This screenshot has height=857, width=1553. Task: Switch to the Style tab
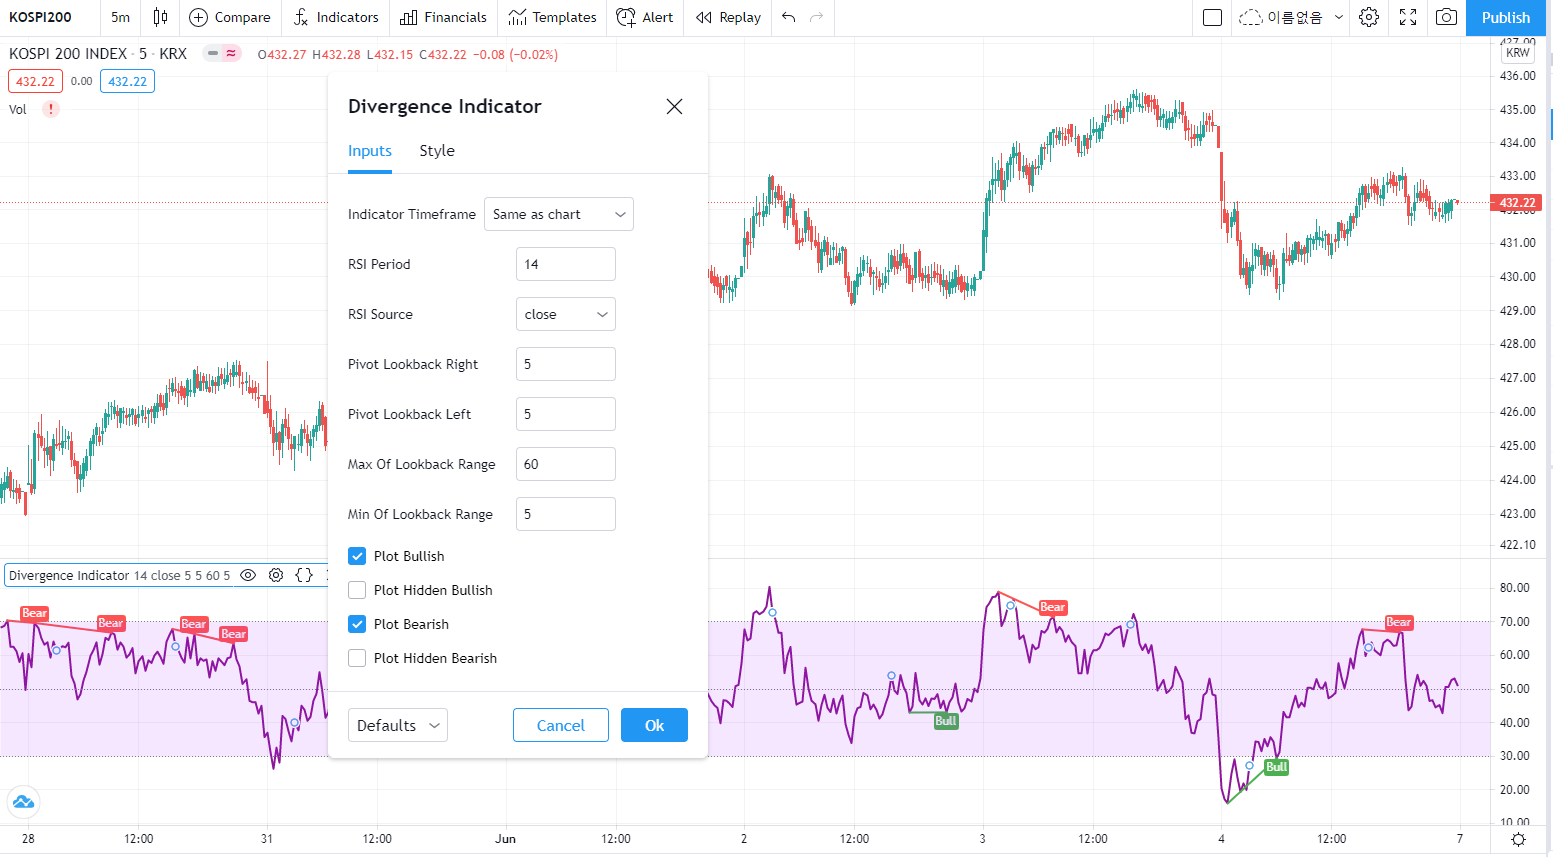coord(437,151)
